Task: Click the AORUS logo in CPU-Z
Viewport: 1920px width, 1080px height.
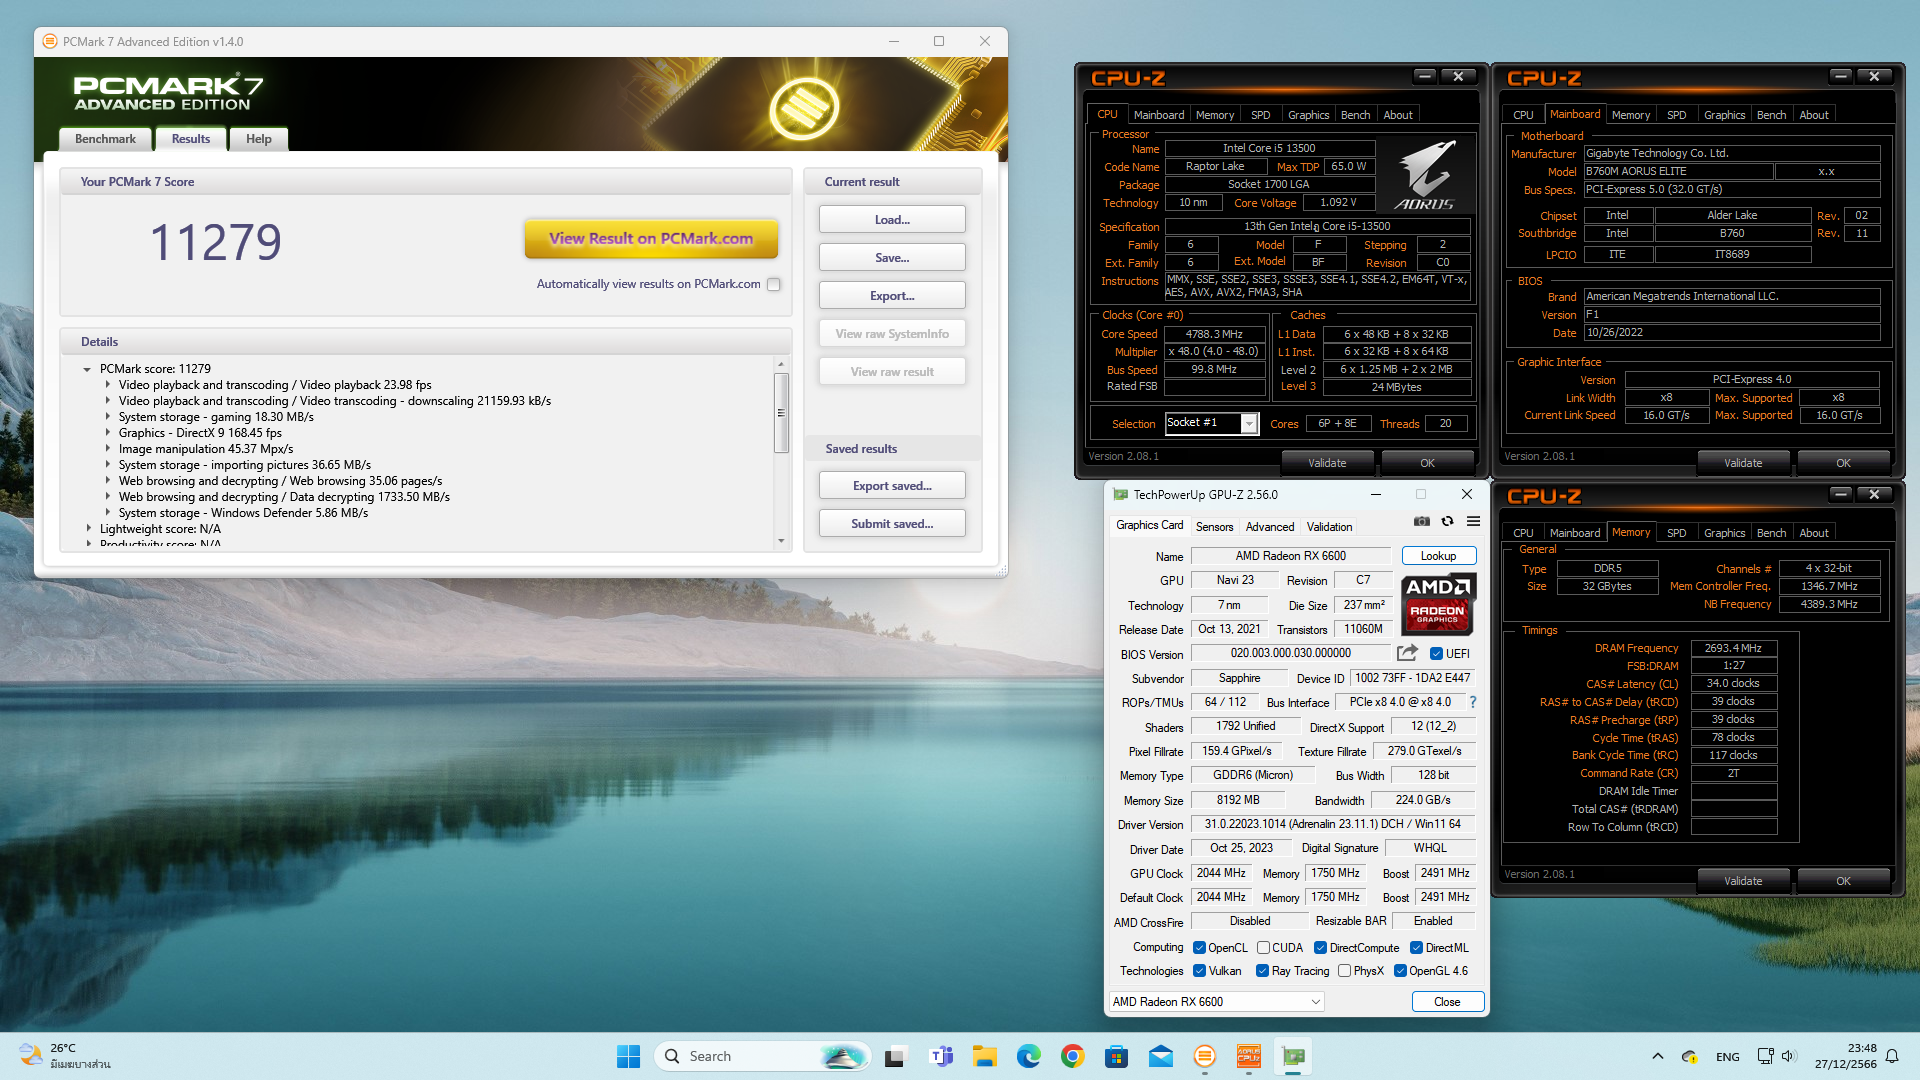Action: [x=1425, y=174]
